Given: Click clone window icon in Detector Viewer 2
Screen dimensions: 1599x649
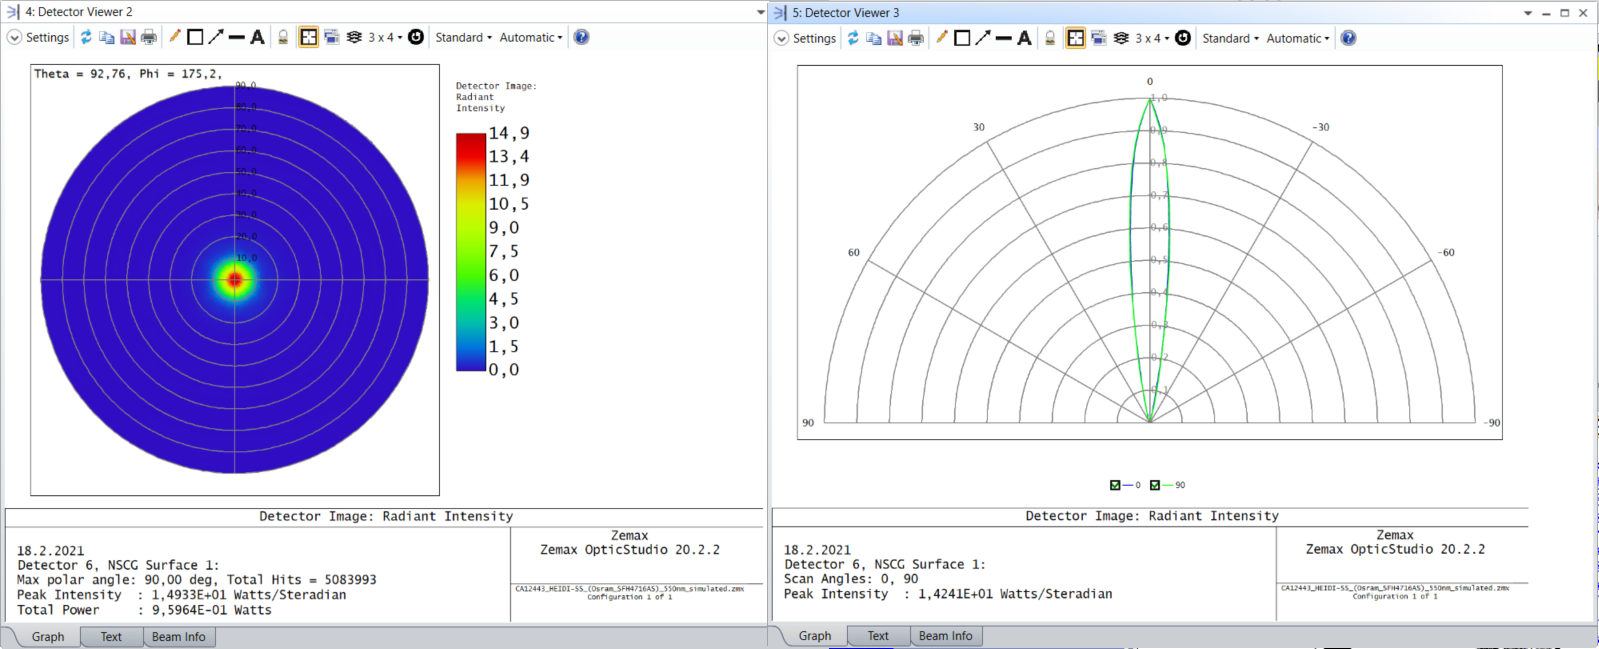Looking at the screenshot, I should point(332,37).
